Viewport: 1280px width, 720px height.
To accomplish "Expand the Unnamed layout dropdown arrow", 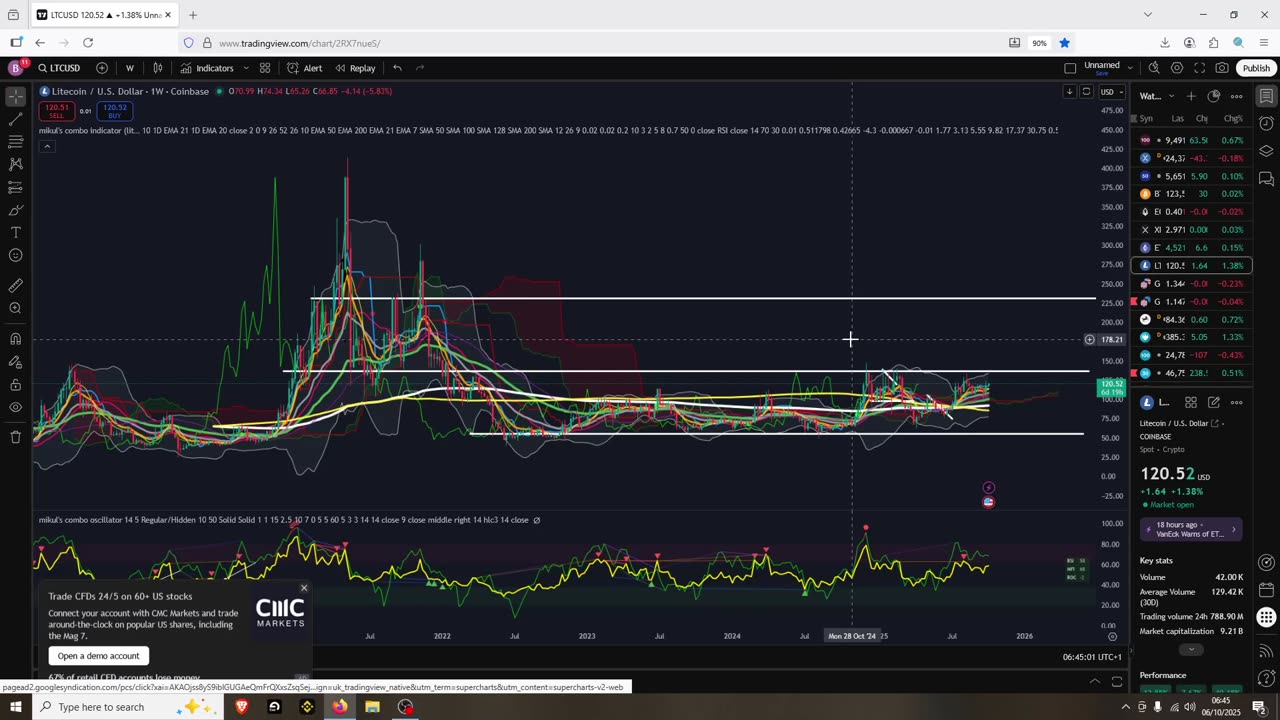I will coord(1130,68).
